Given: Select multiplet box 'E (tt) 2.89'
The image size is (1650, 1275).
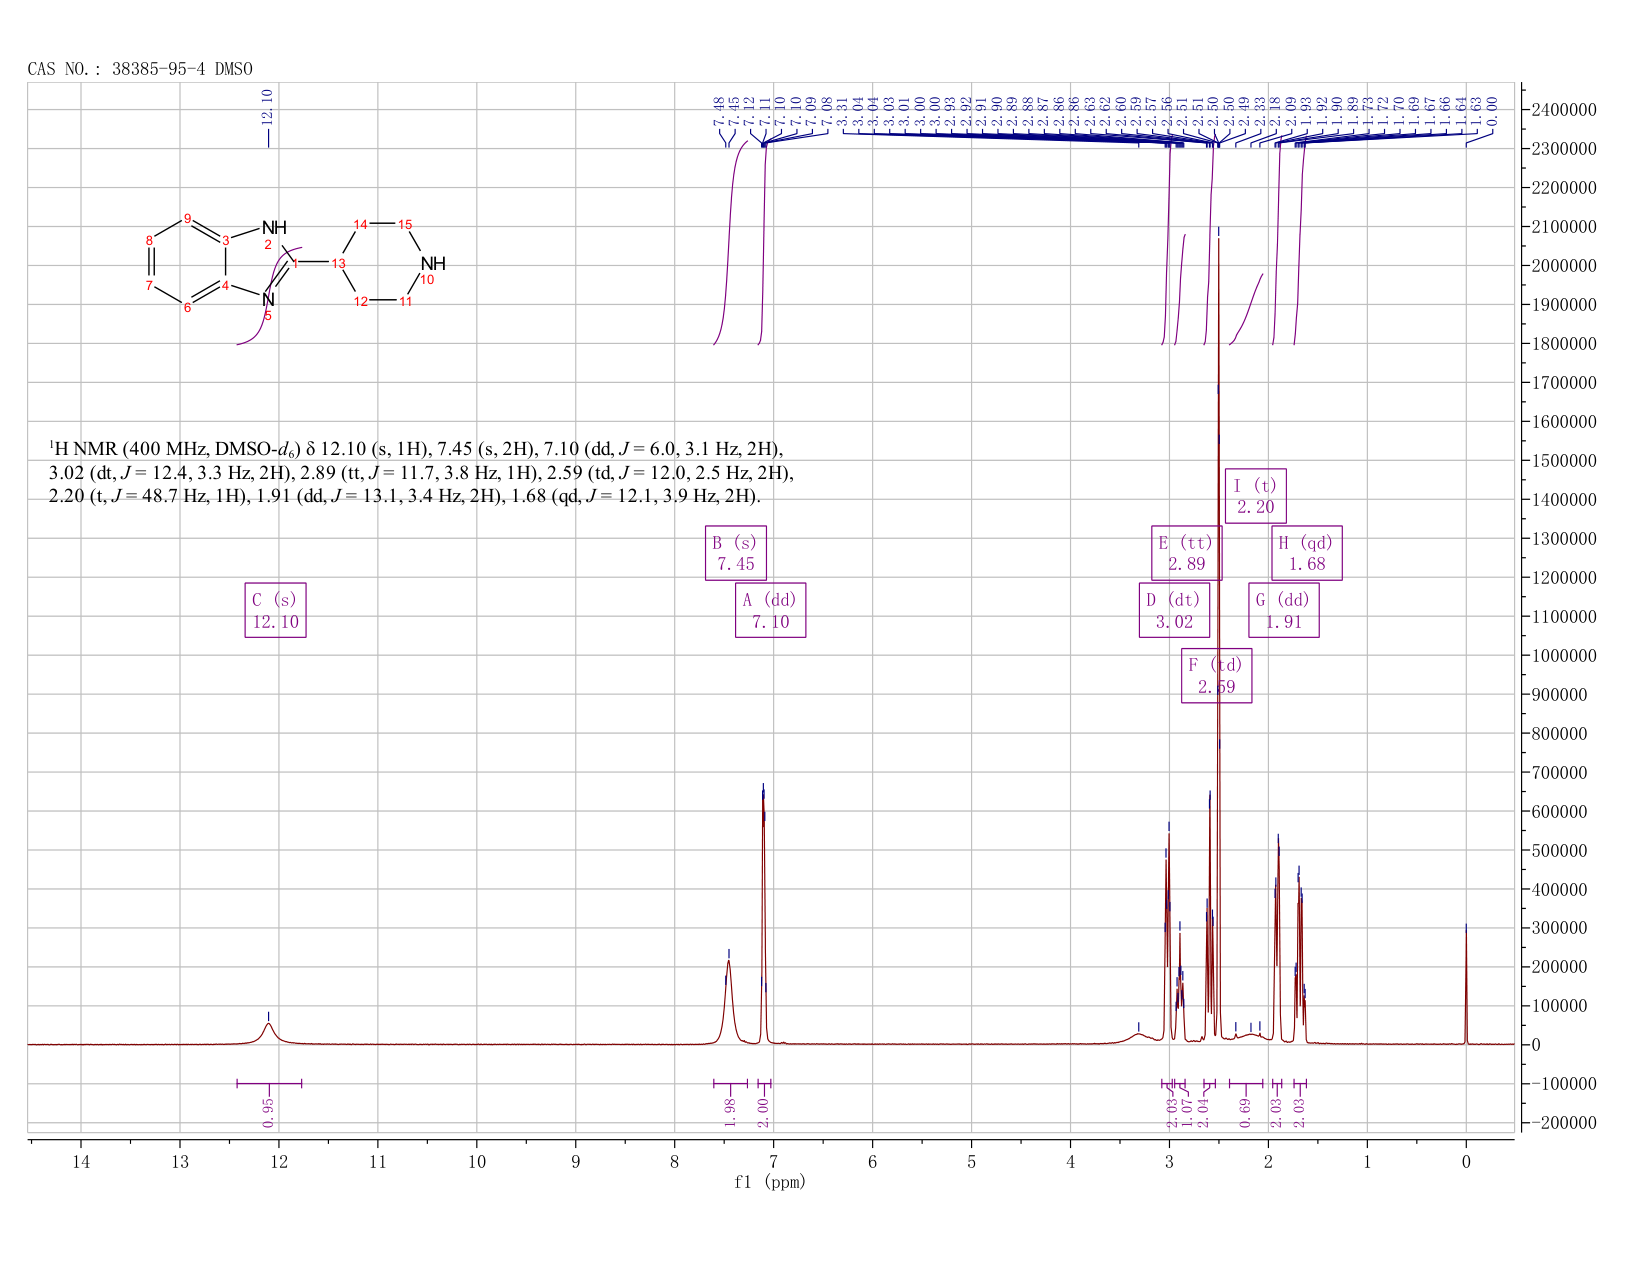Looking at the screenshot, I should tap(1186, 553).
